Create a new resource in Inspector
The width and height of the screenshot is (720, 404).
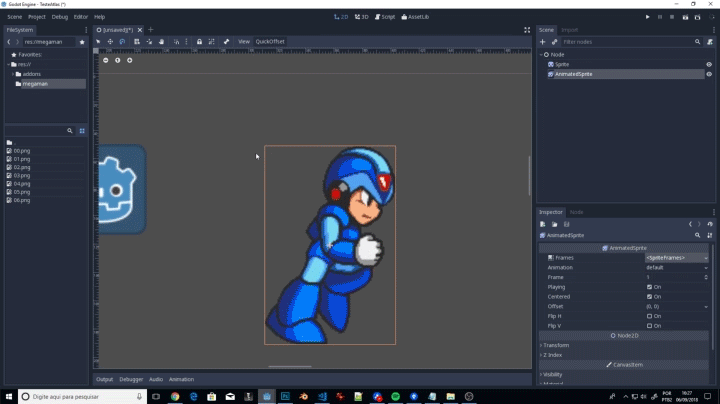pyautogui.click(x=543, y=224)
